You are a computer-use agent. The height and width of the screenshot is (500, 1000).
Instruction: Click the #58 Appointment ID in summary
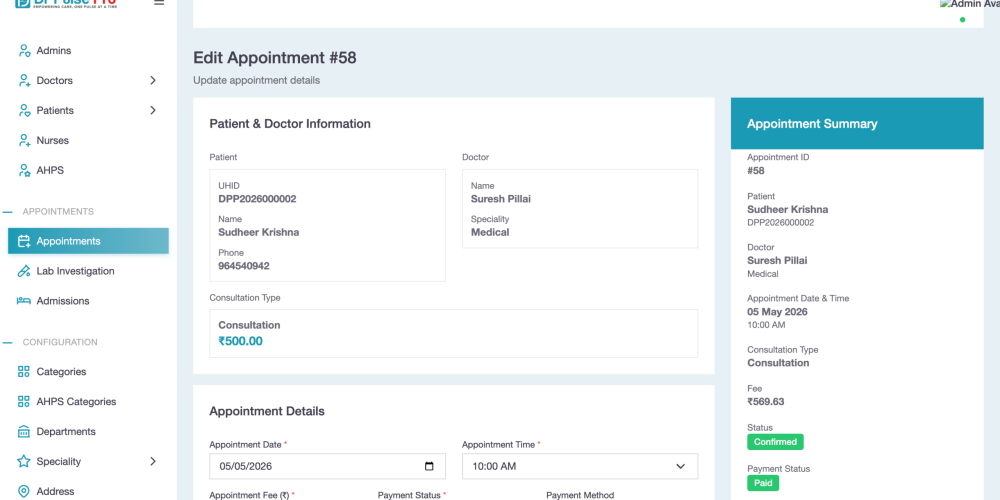756,171
